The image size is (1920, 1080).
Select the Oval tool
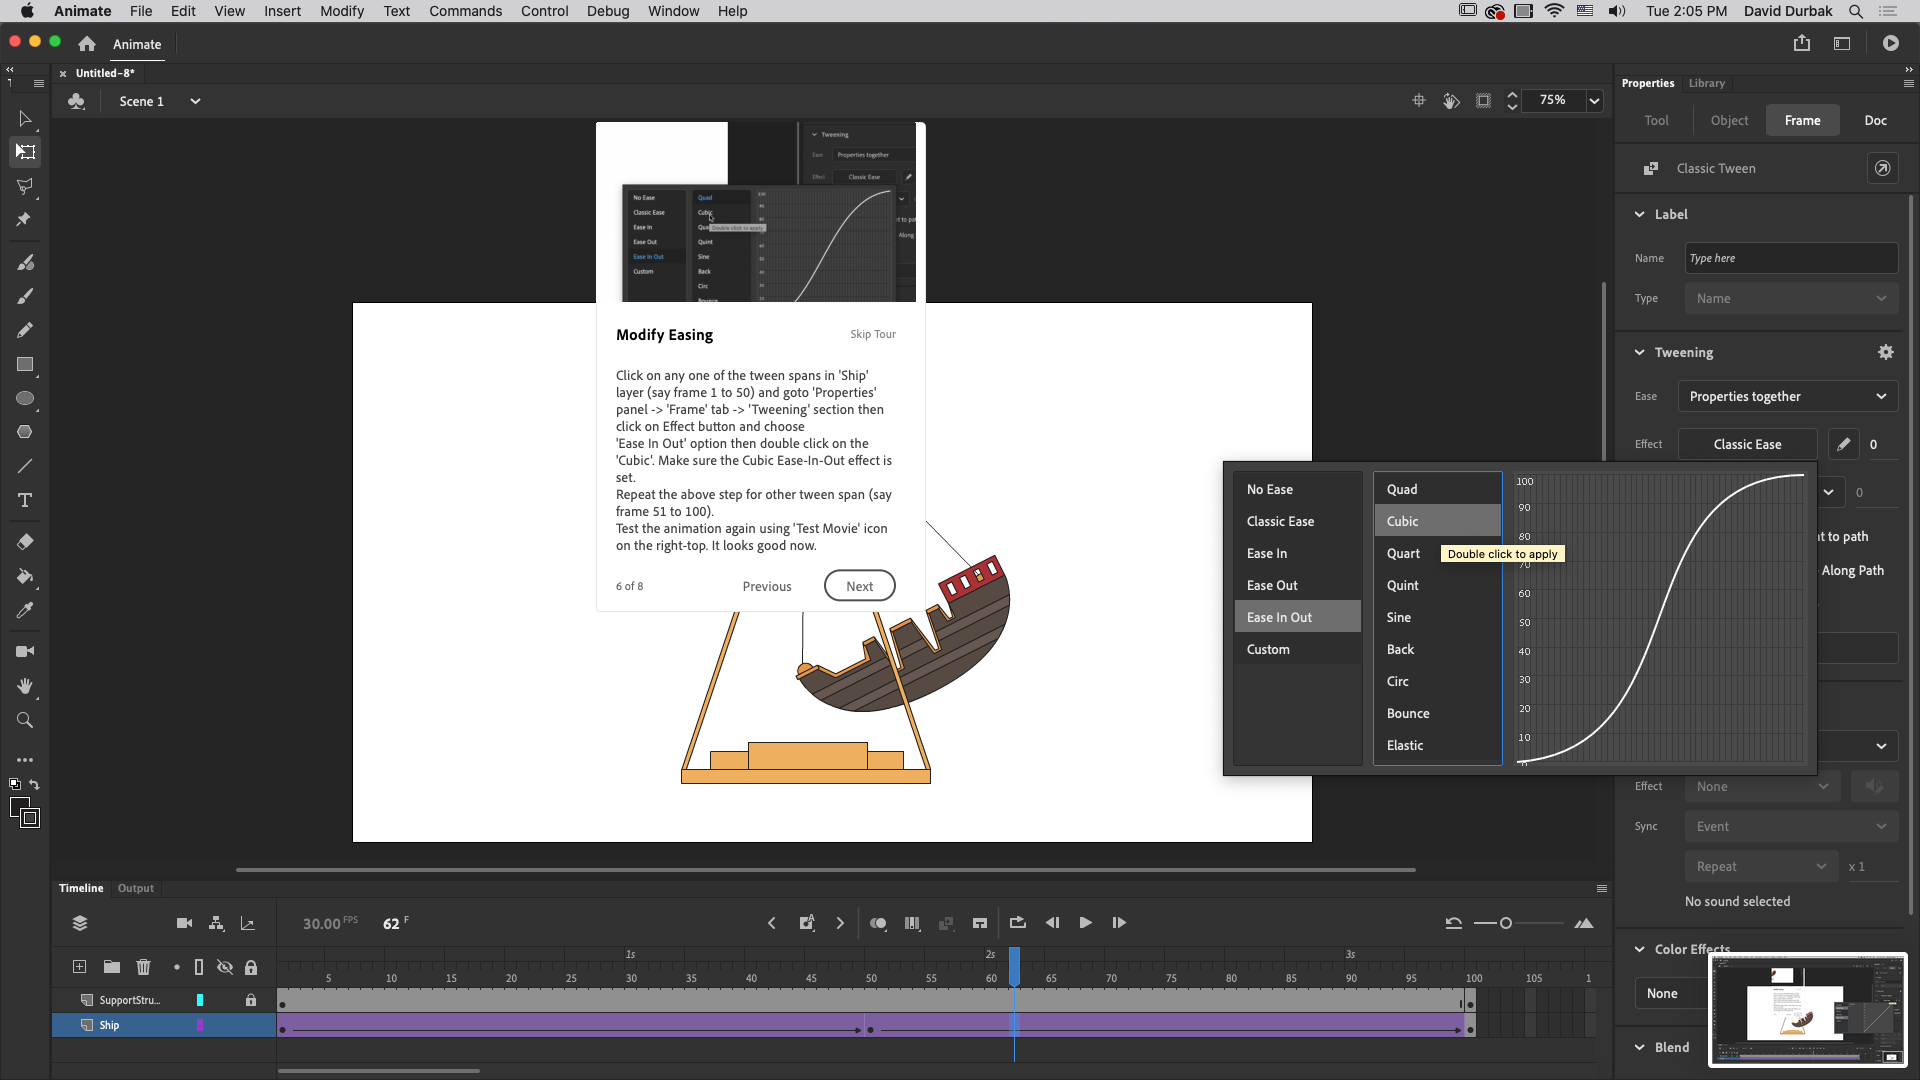(x=25, y=398)
